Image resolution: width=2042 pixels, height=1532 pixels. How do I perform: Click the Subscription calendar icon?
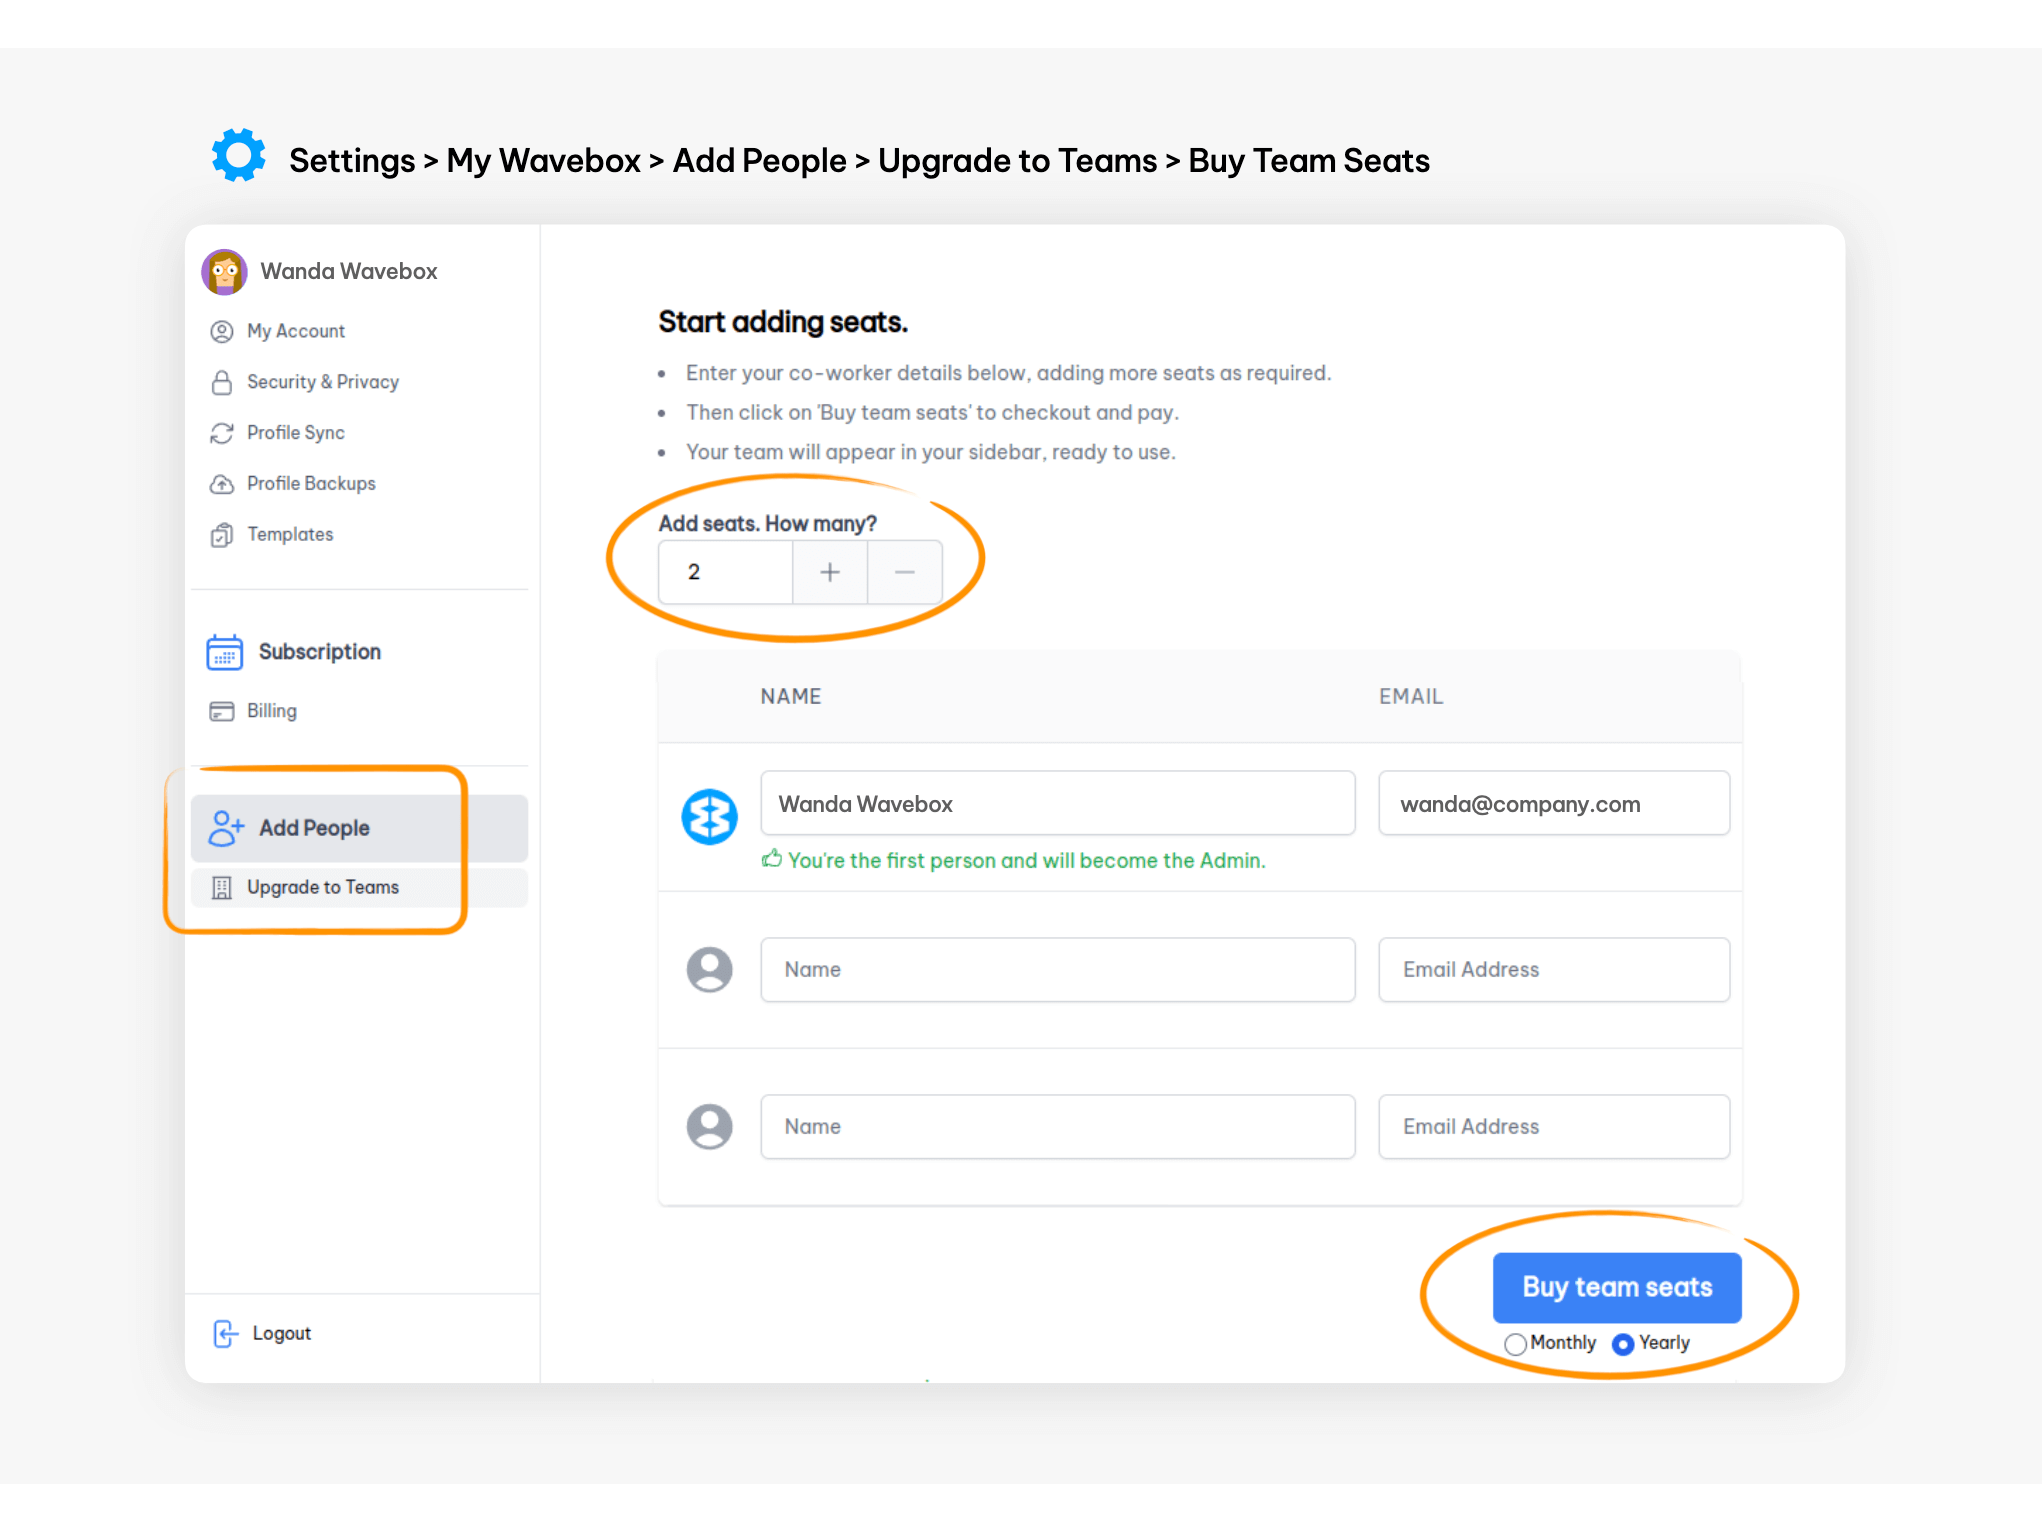click(x=225, y=652)
